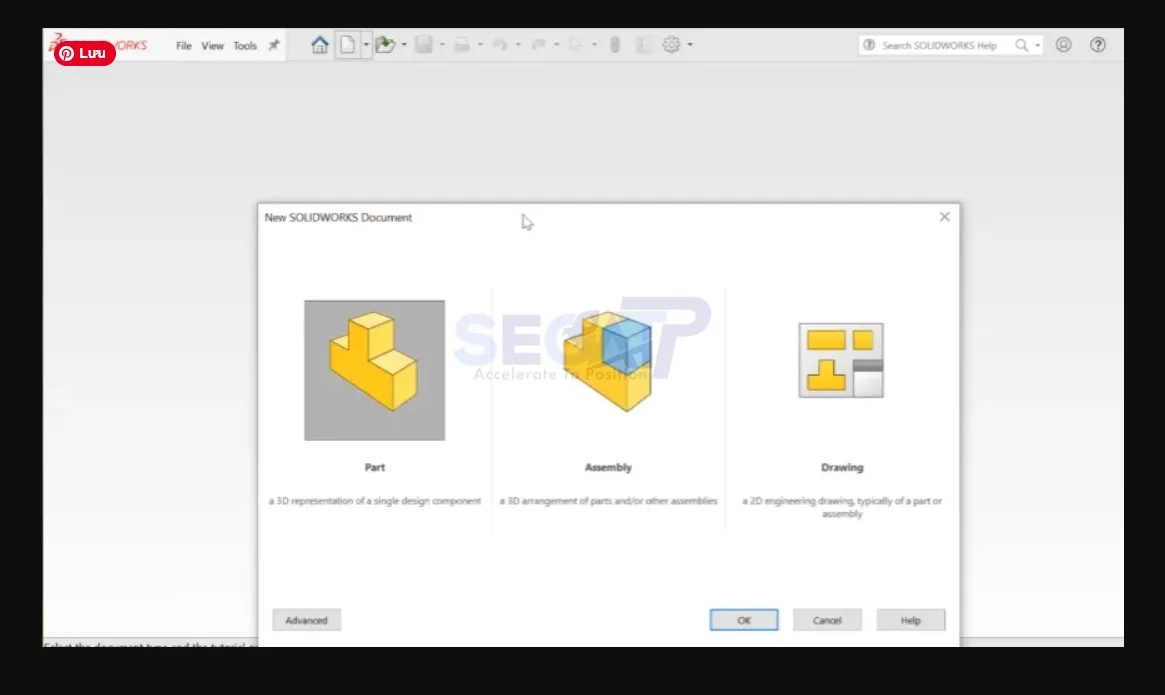Confirm the dialog with OK

coord(744,620)
